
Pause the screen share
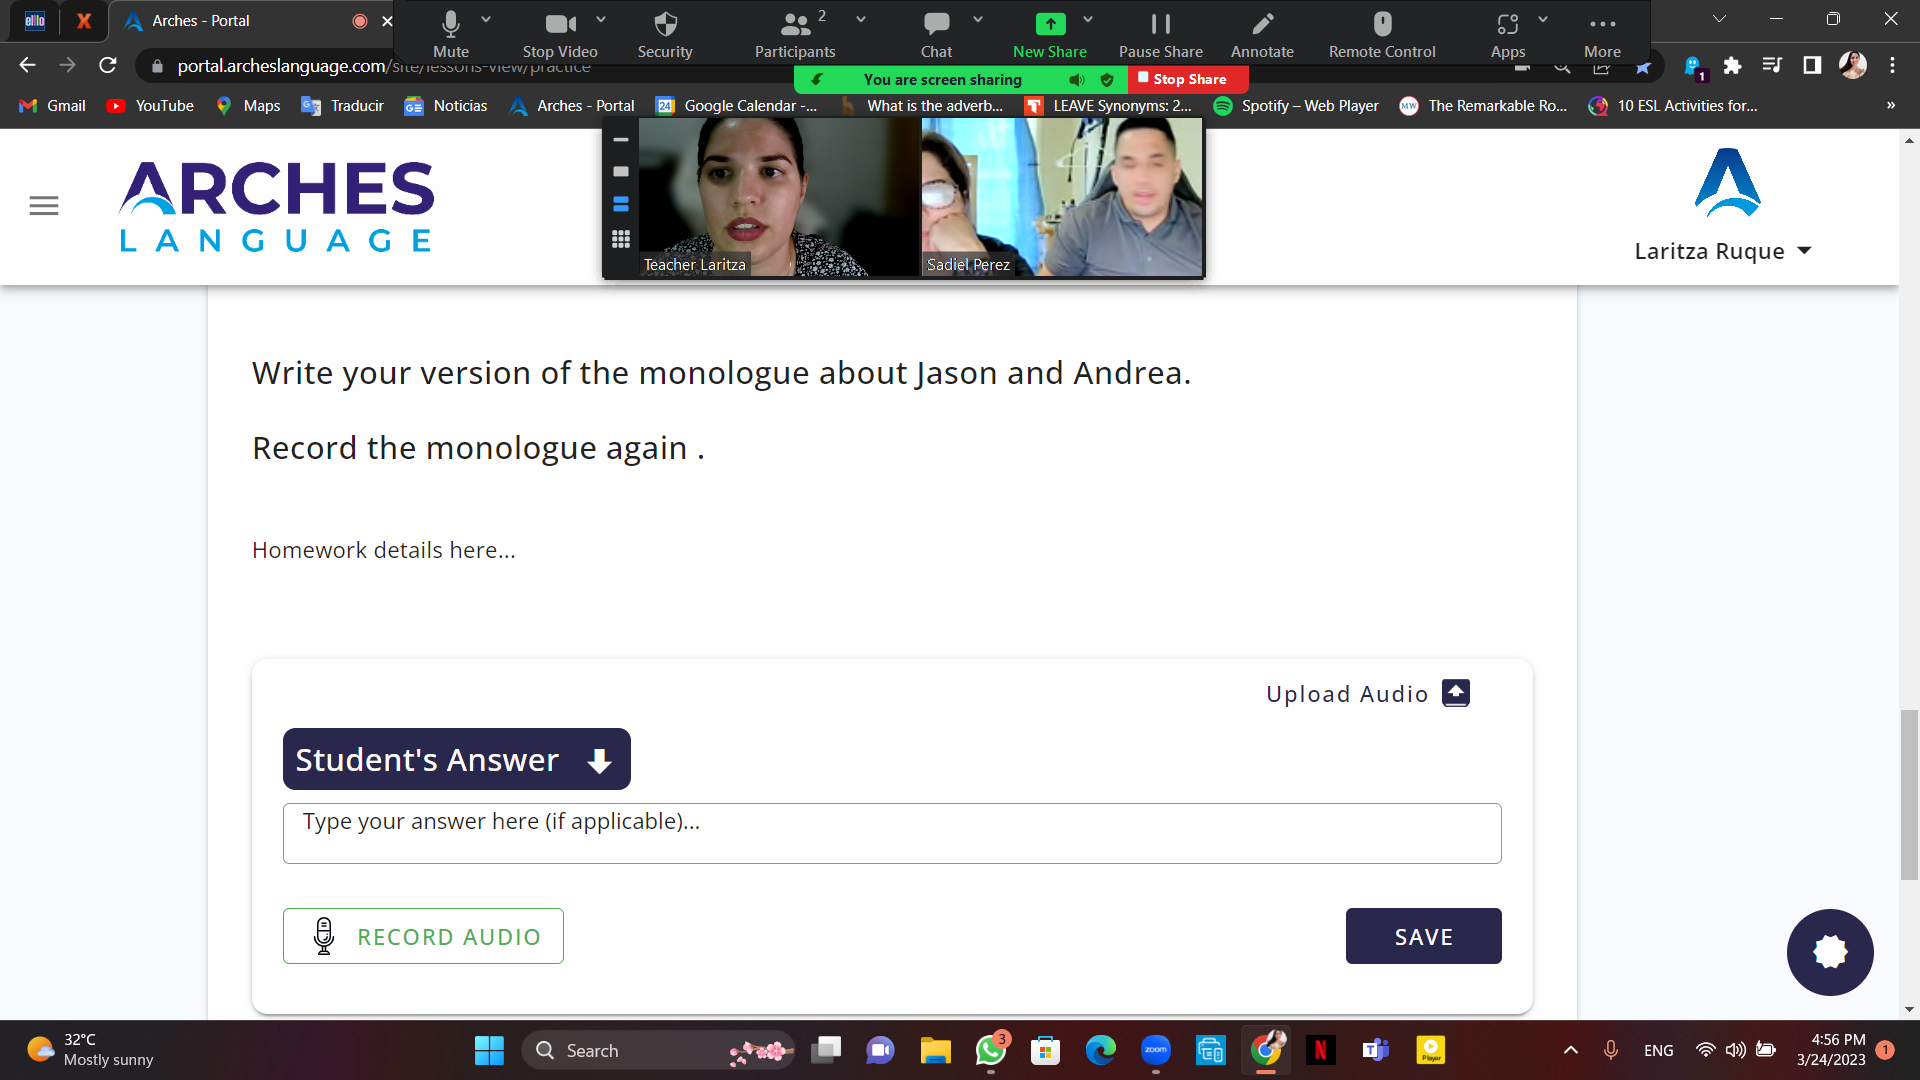[1161, 34]
